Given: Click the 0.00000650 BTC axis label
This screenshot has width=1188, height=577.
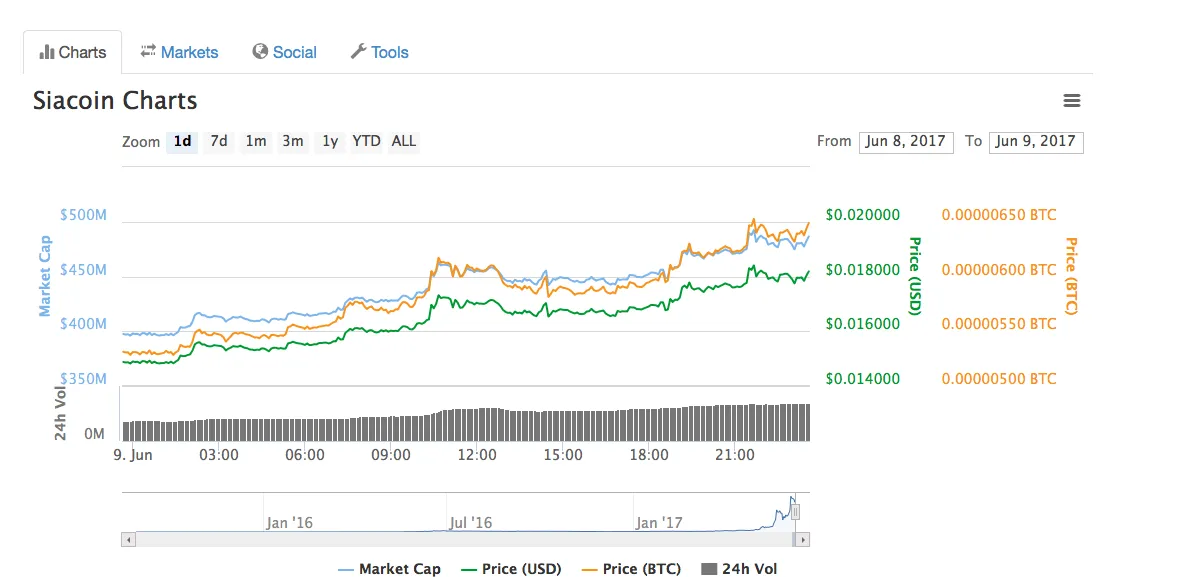Looking at the screenshot, I should pyautogui.click(x=999, y=215).
